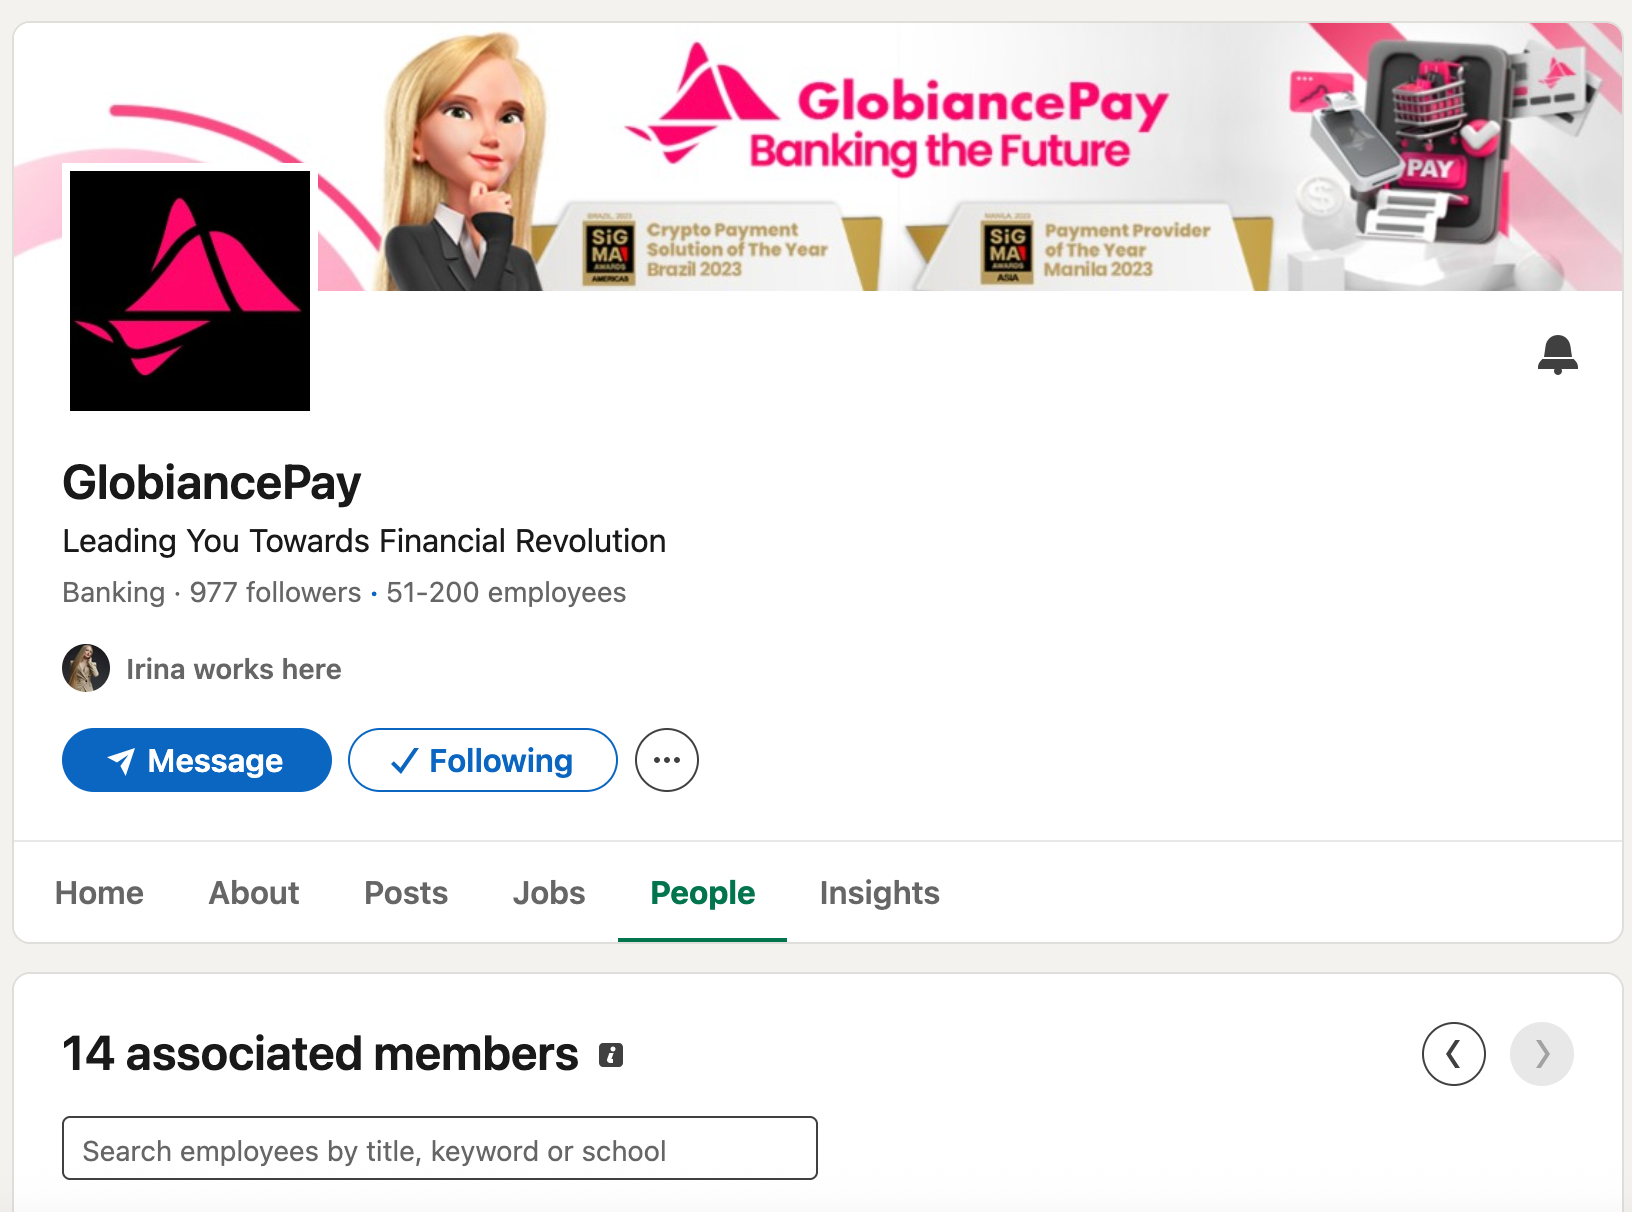1632x1212 pixels.
Task: View the Posts tab
Action: click(x=406, y=893)
